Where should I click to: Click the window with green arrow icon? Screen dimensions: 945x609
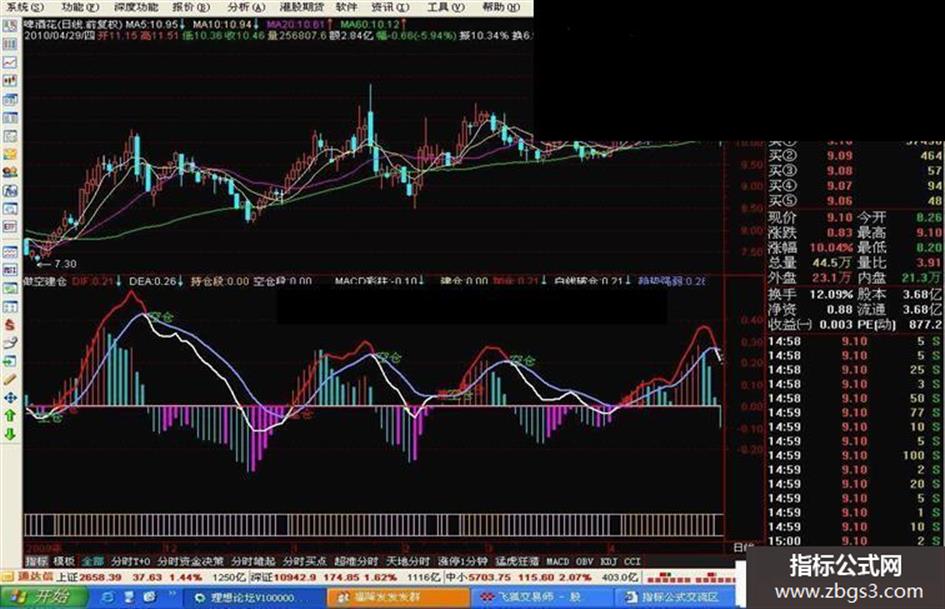tap(10, 361)
